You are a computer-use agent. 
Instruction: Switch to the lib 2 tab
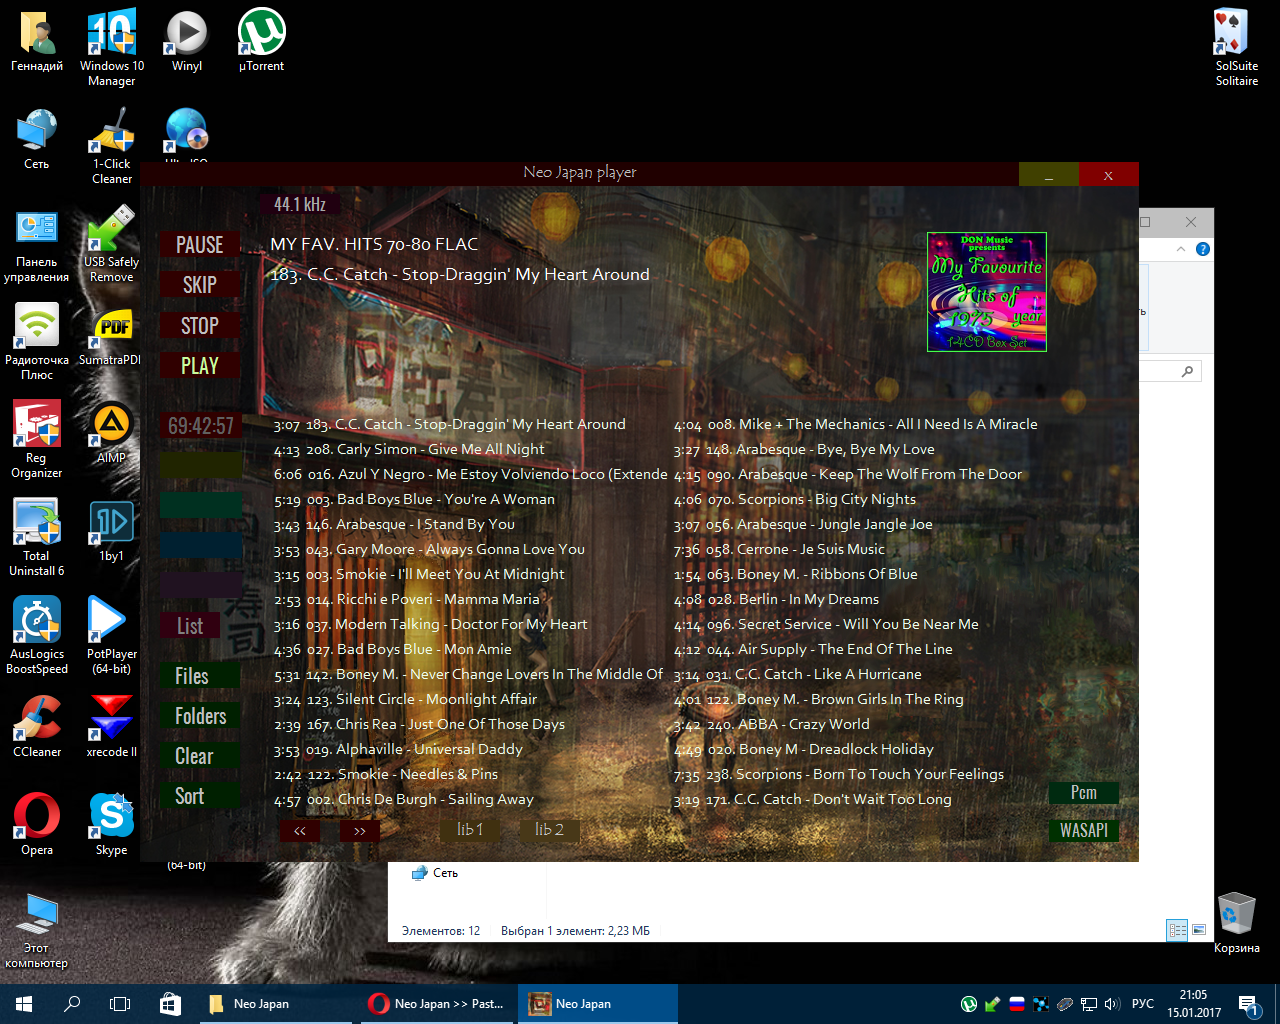549,829
